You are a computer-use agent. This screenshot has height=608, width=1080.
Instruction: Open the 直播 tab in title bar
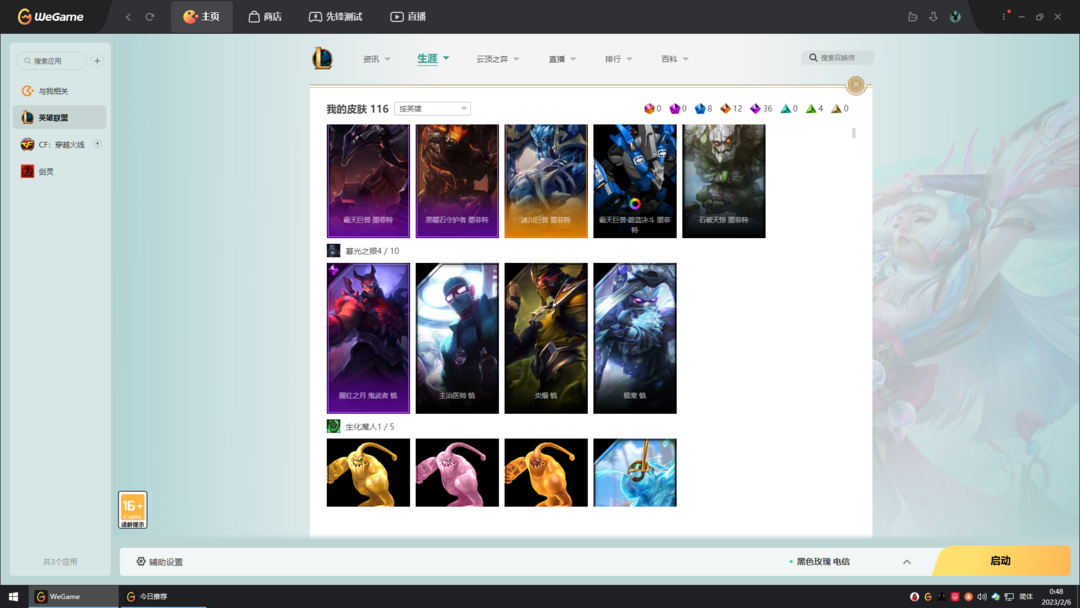pos(408,17)
